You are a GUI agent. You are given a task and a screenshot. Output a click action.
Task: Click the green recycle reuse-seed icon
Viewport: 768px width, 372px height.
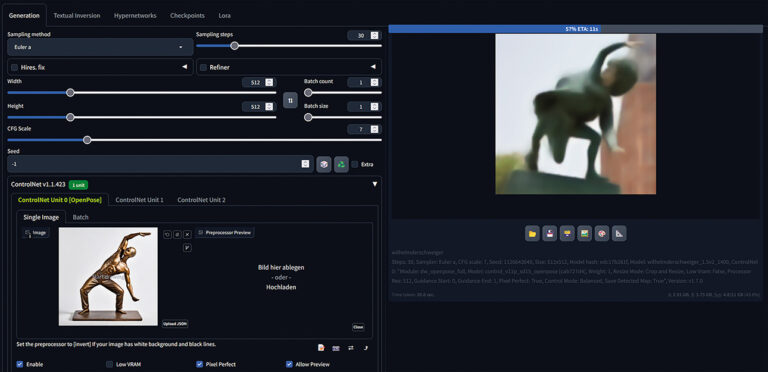(x=341, y=164)
